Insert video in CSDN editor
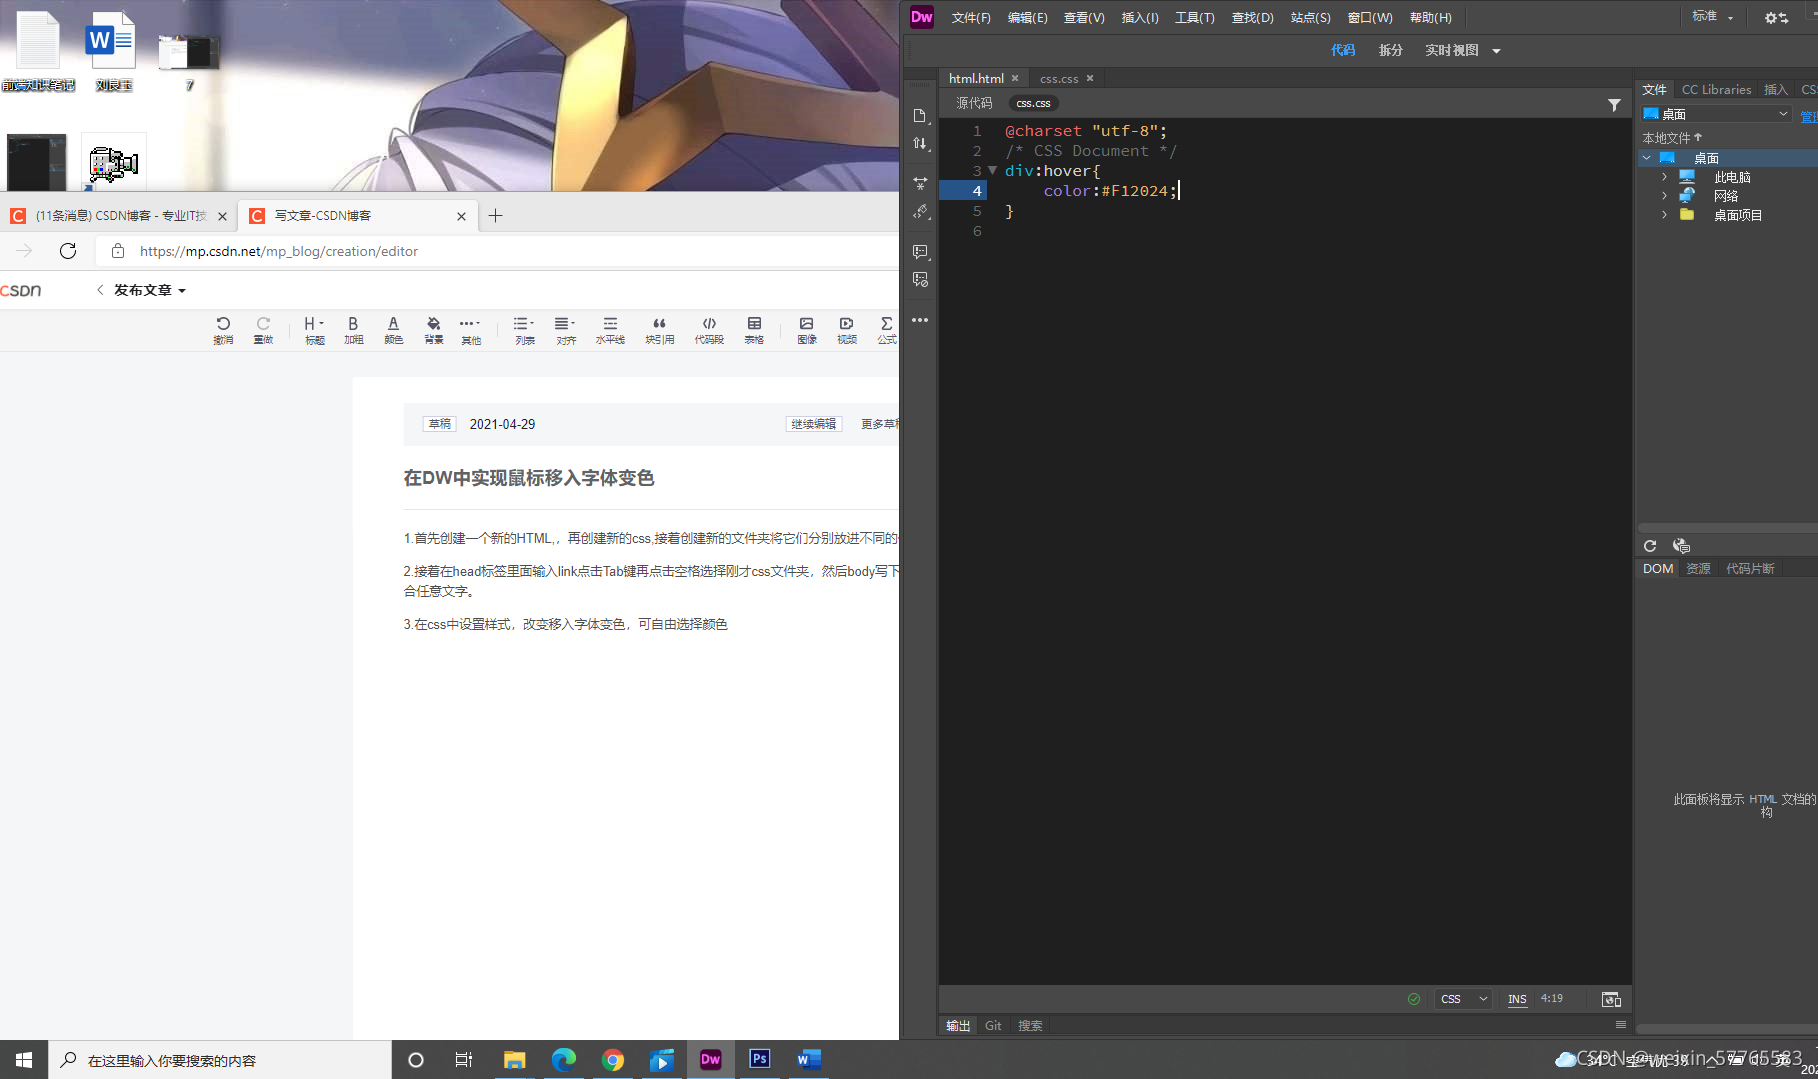 pos(846,329)
